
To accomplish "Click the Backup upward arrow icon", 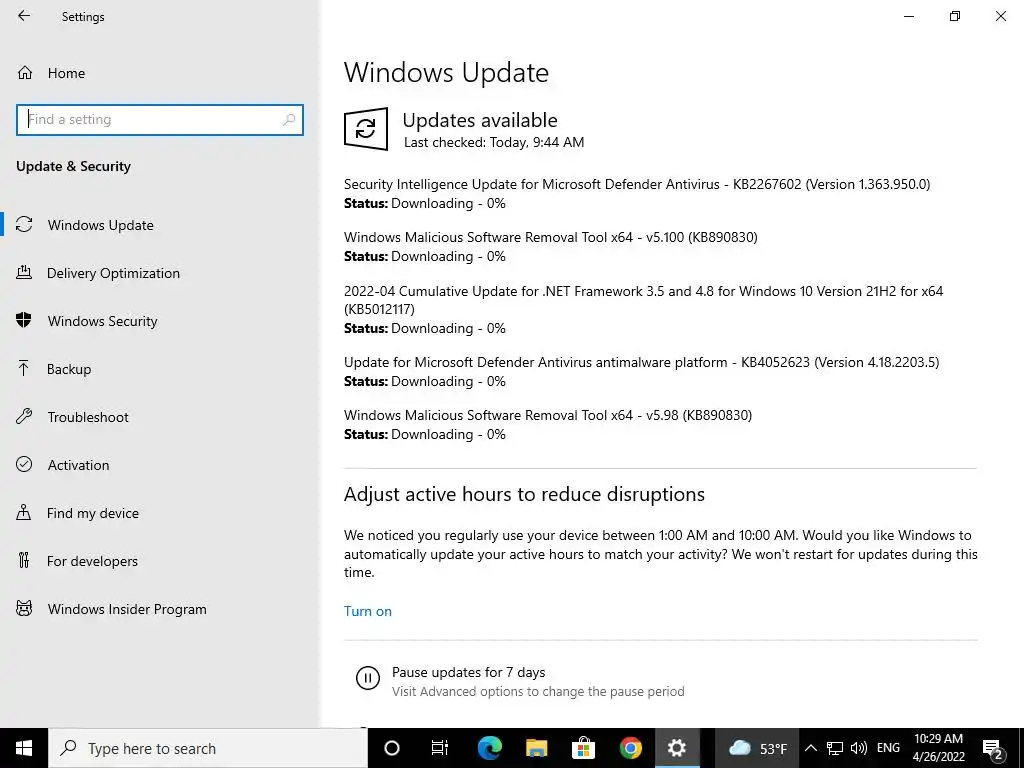I will click(24, 368).
